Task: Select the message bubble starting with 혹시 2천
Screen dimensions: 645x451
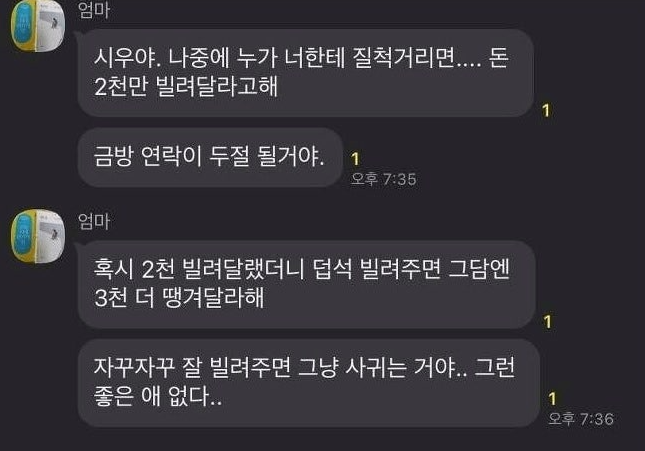Action: [x=306, y=284]
